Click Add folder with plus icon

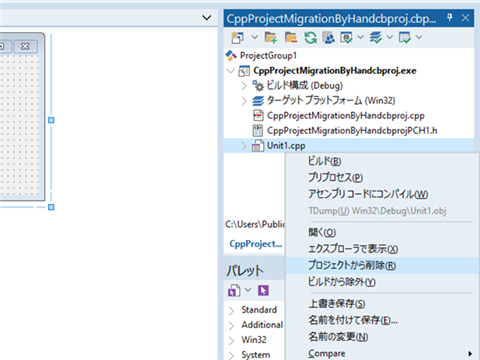coord(271,37)
